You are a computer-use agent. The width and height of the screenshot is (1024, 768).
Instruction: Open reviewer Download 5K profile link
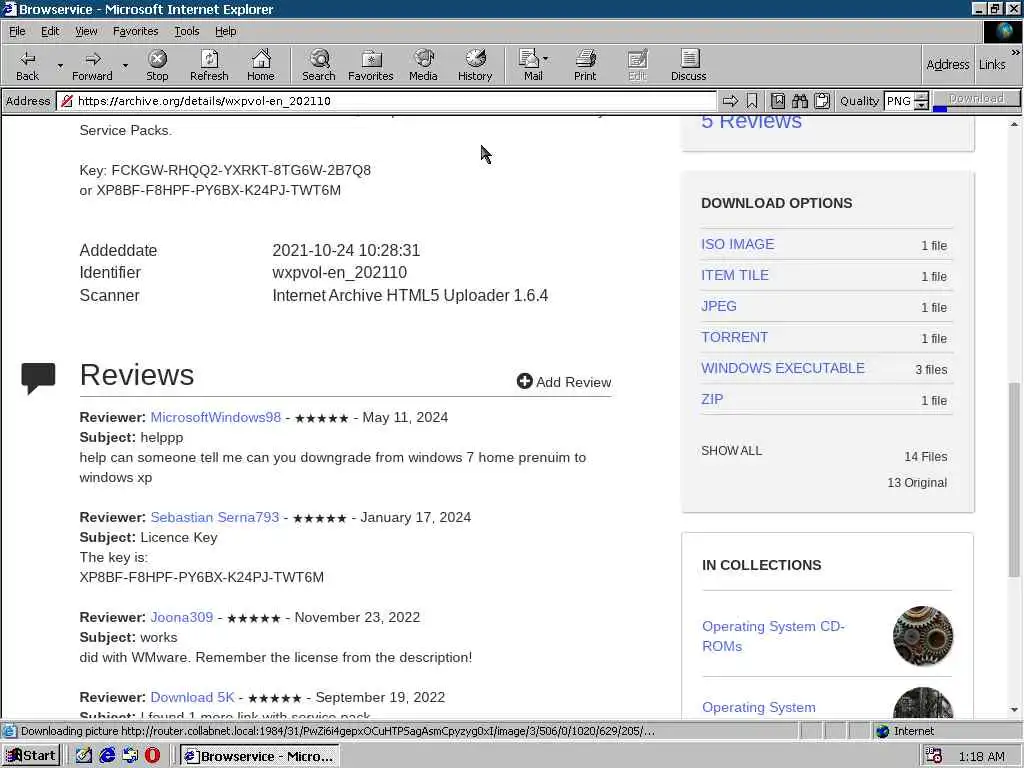(192, 697)
